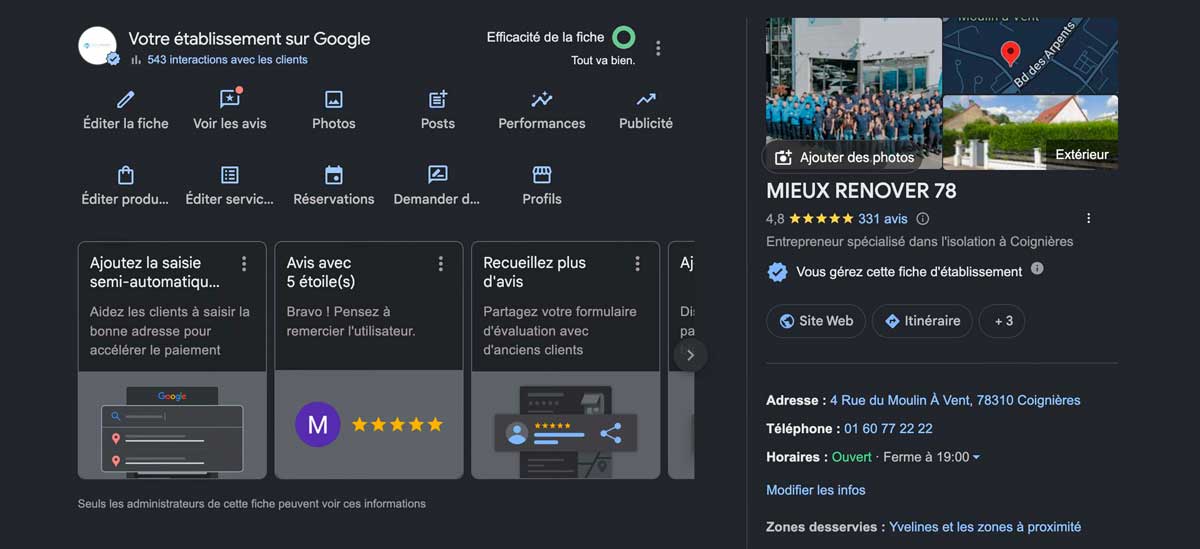The image size is (1200, 549).
Task: Click the business logo avatar
Action: [99, 47]
